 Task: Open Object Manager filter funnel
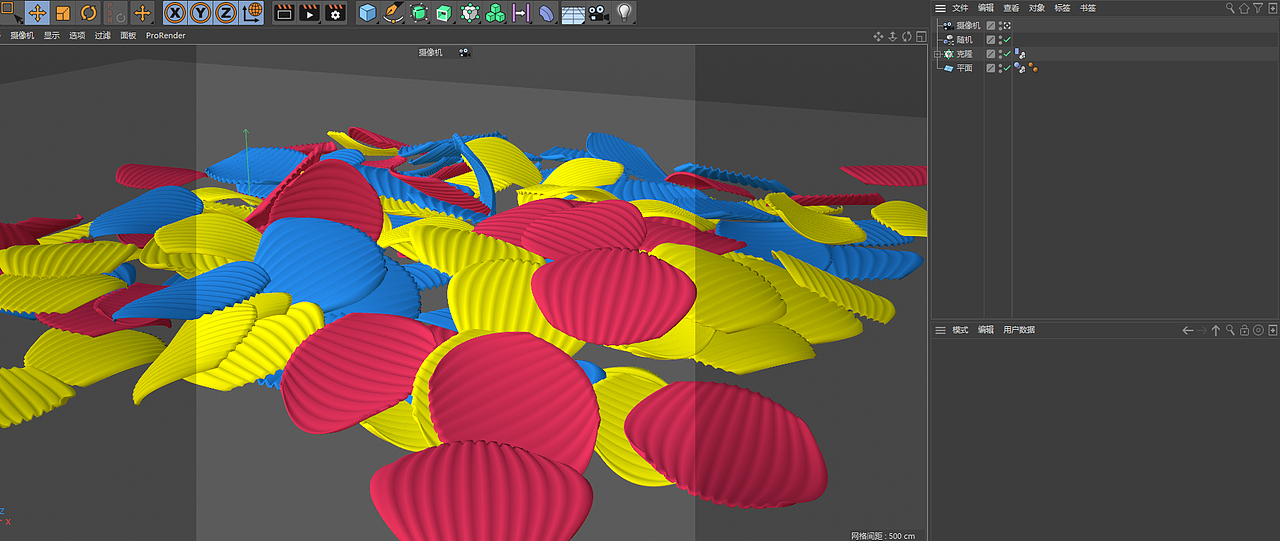[x=1258, y=8]
